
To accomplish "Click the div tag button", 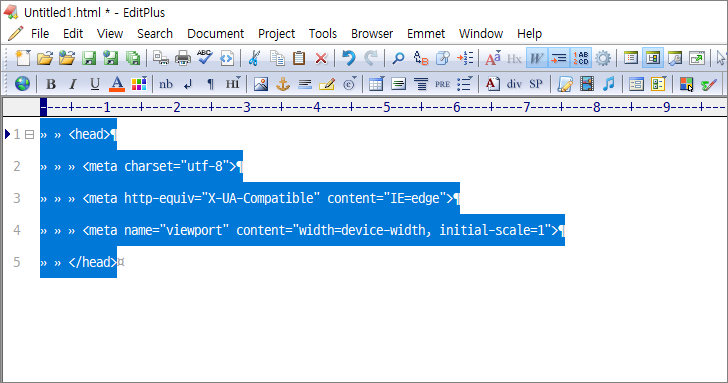I will point(514,84).
